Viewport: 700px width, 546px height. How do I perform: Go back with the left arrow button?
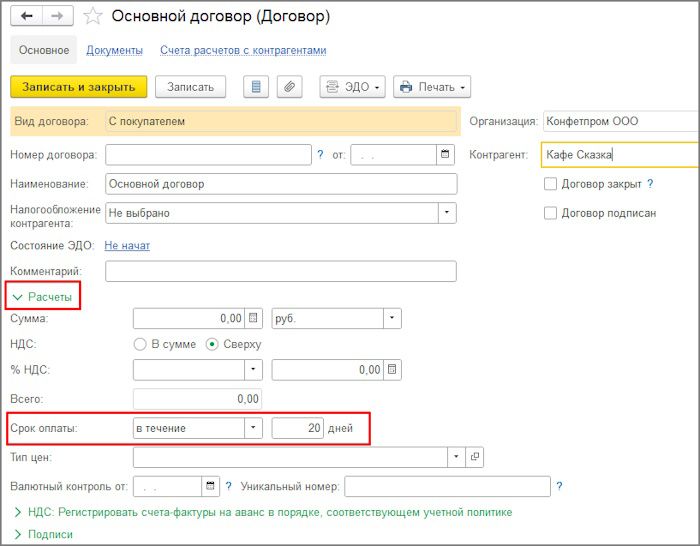click(27, 16)
